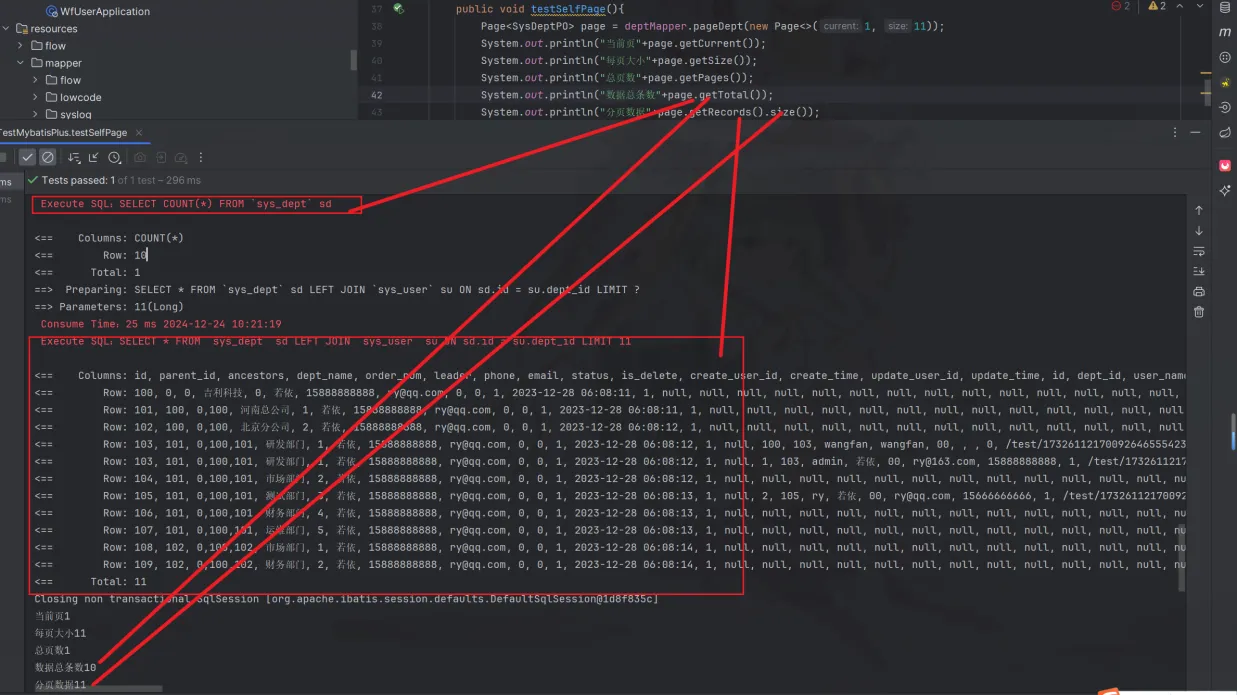The height and width of the screenshot is (695, 1237).
Task: Click the yellow warnings indicator showing 2
Action: click(1157, 6)
